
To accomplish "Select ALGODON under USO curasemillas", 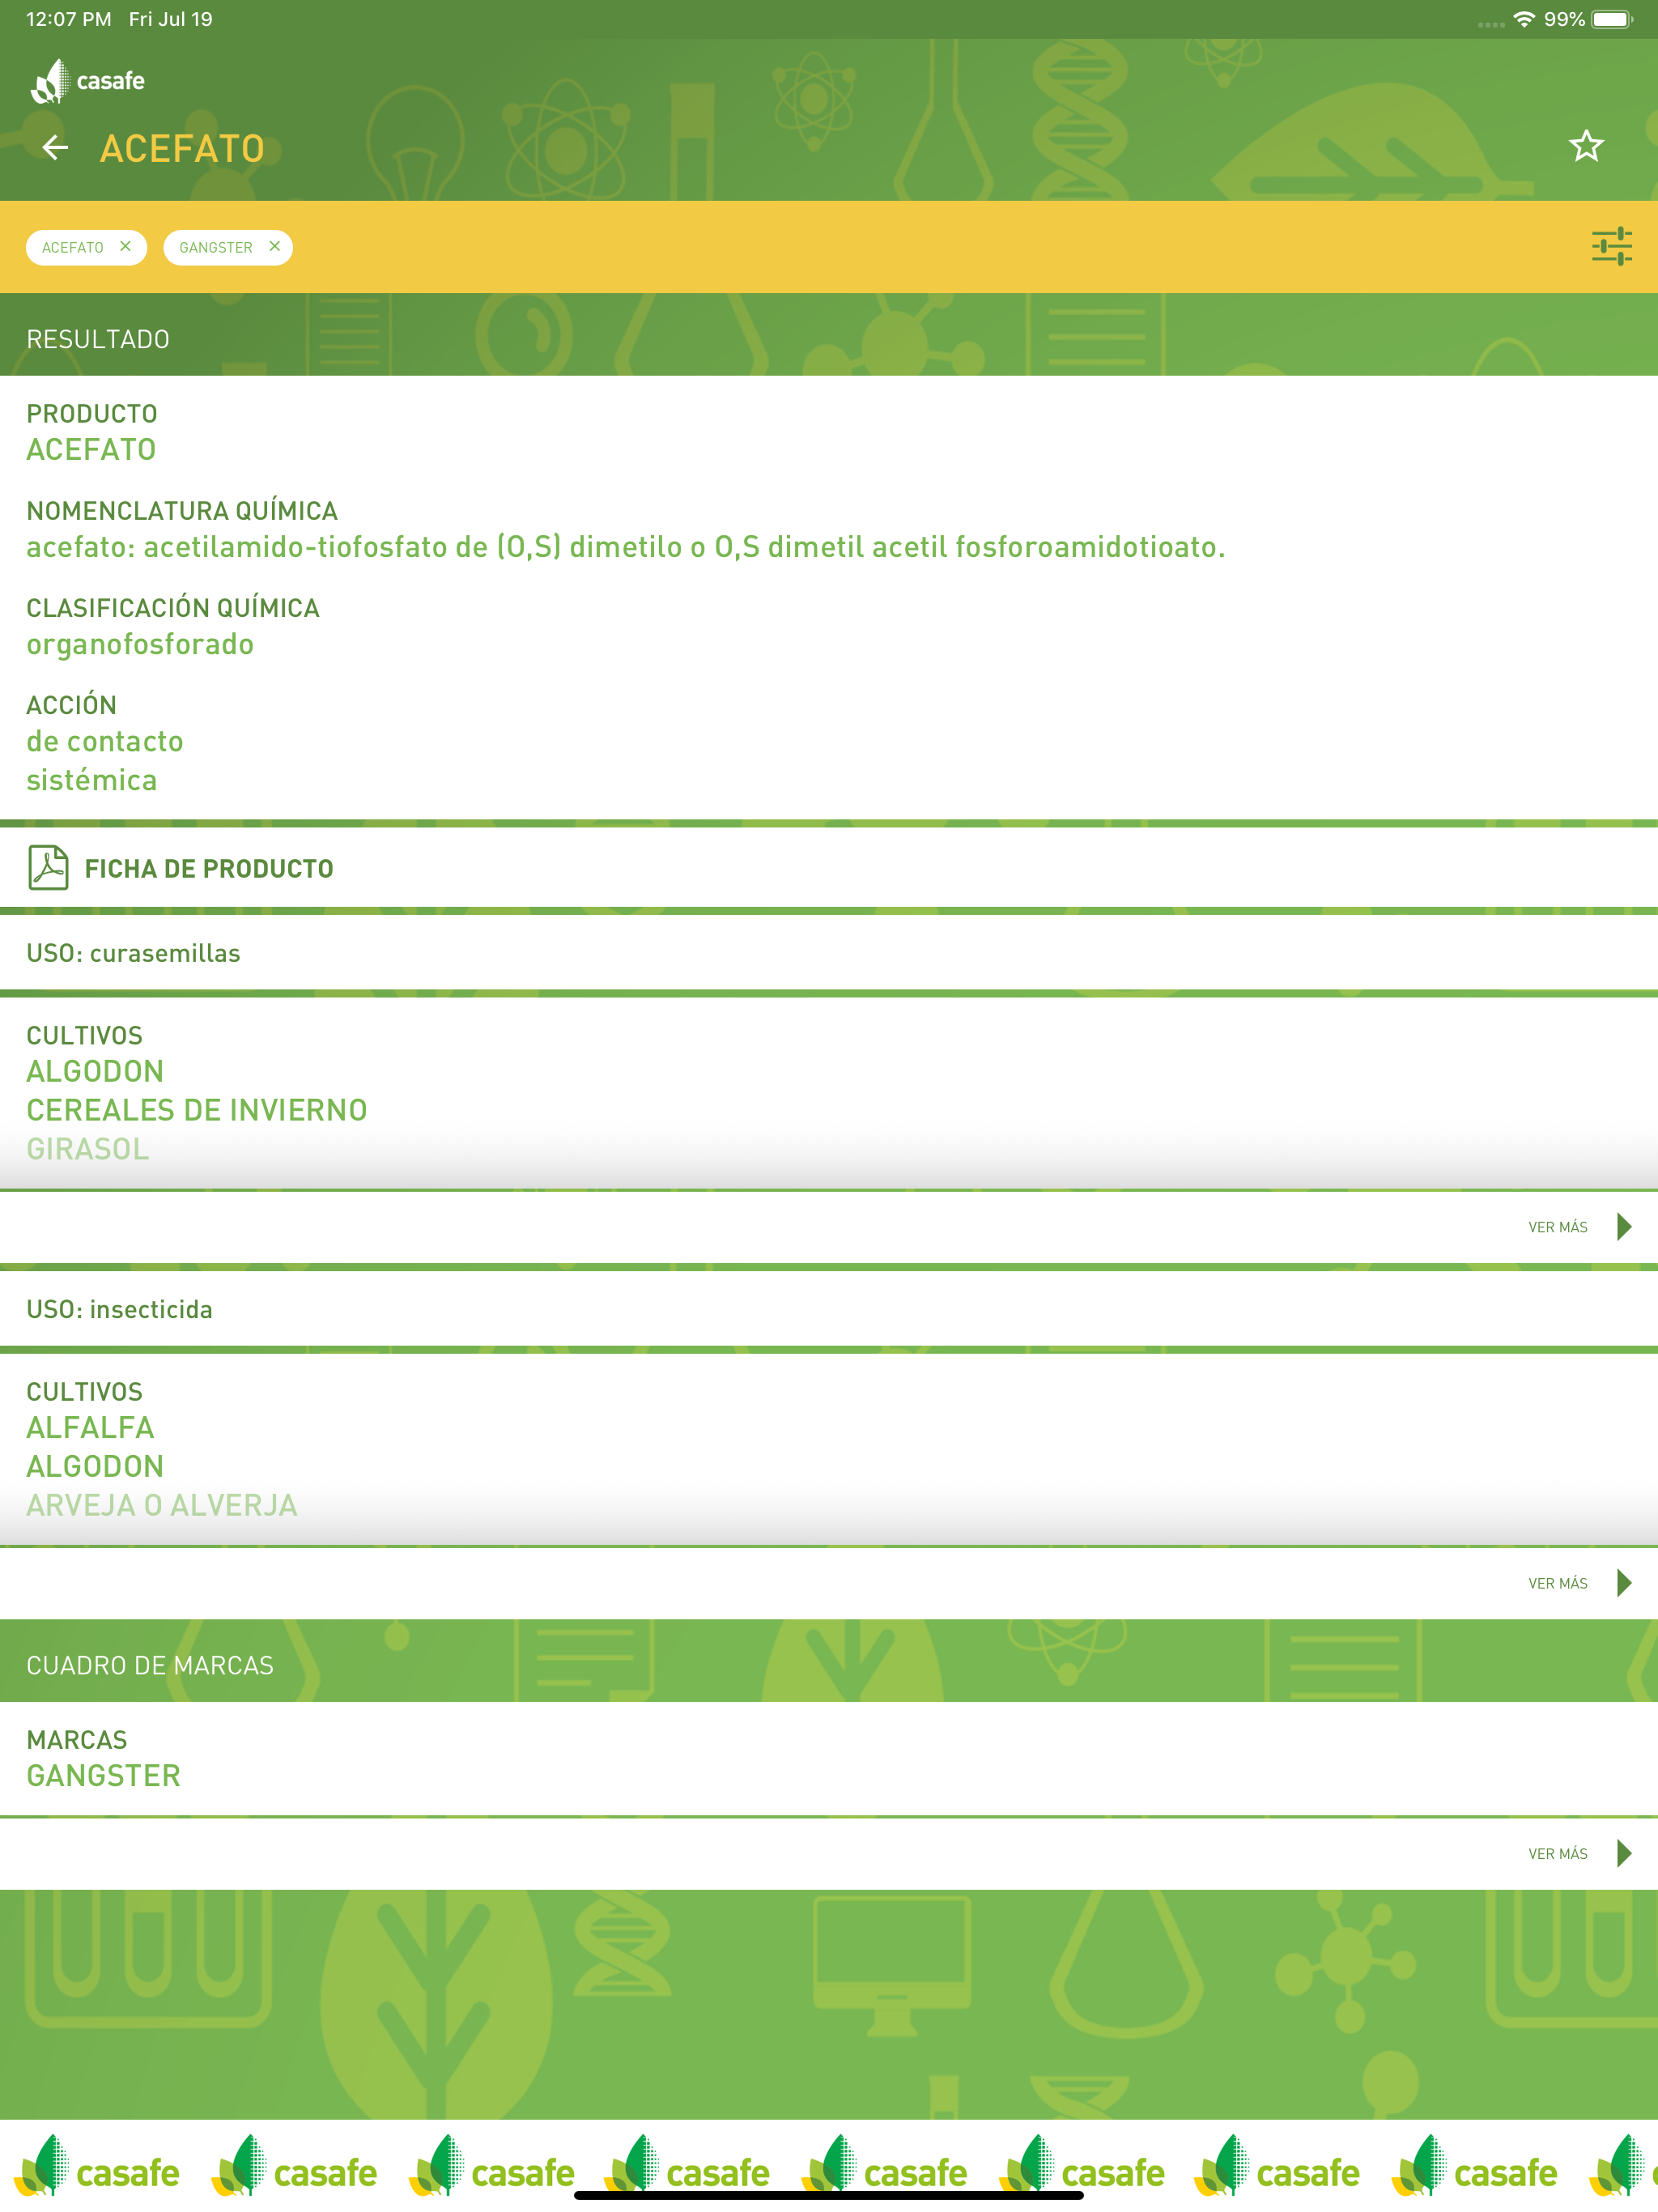I will pos(95,1071).
